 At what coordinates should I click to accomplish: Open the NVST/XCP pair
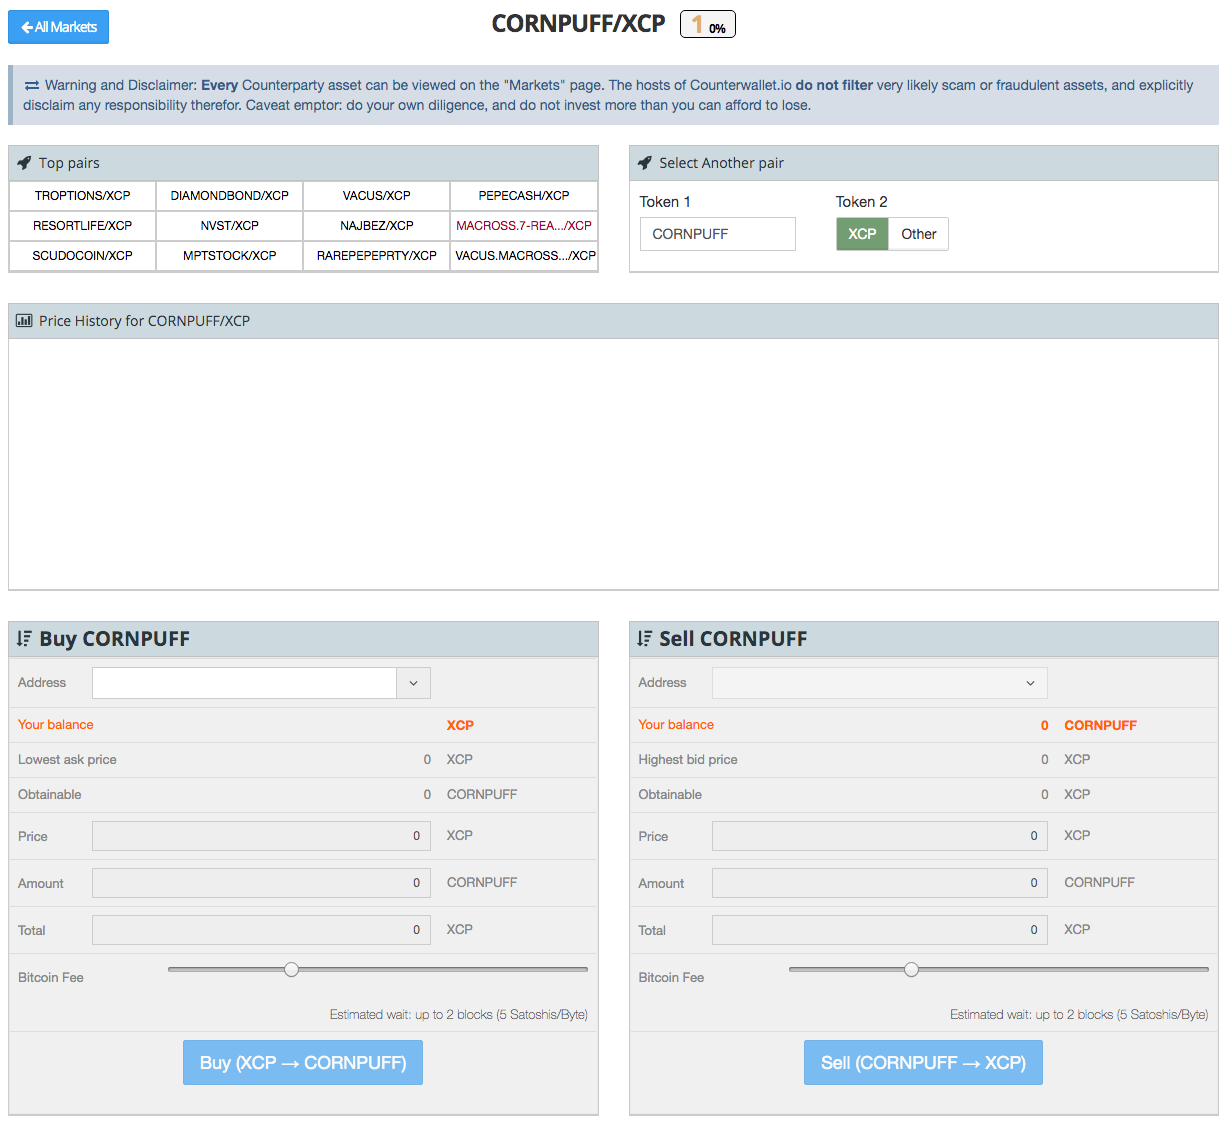(230, 226)
